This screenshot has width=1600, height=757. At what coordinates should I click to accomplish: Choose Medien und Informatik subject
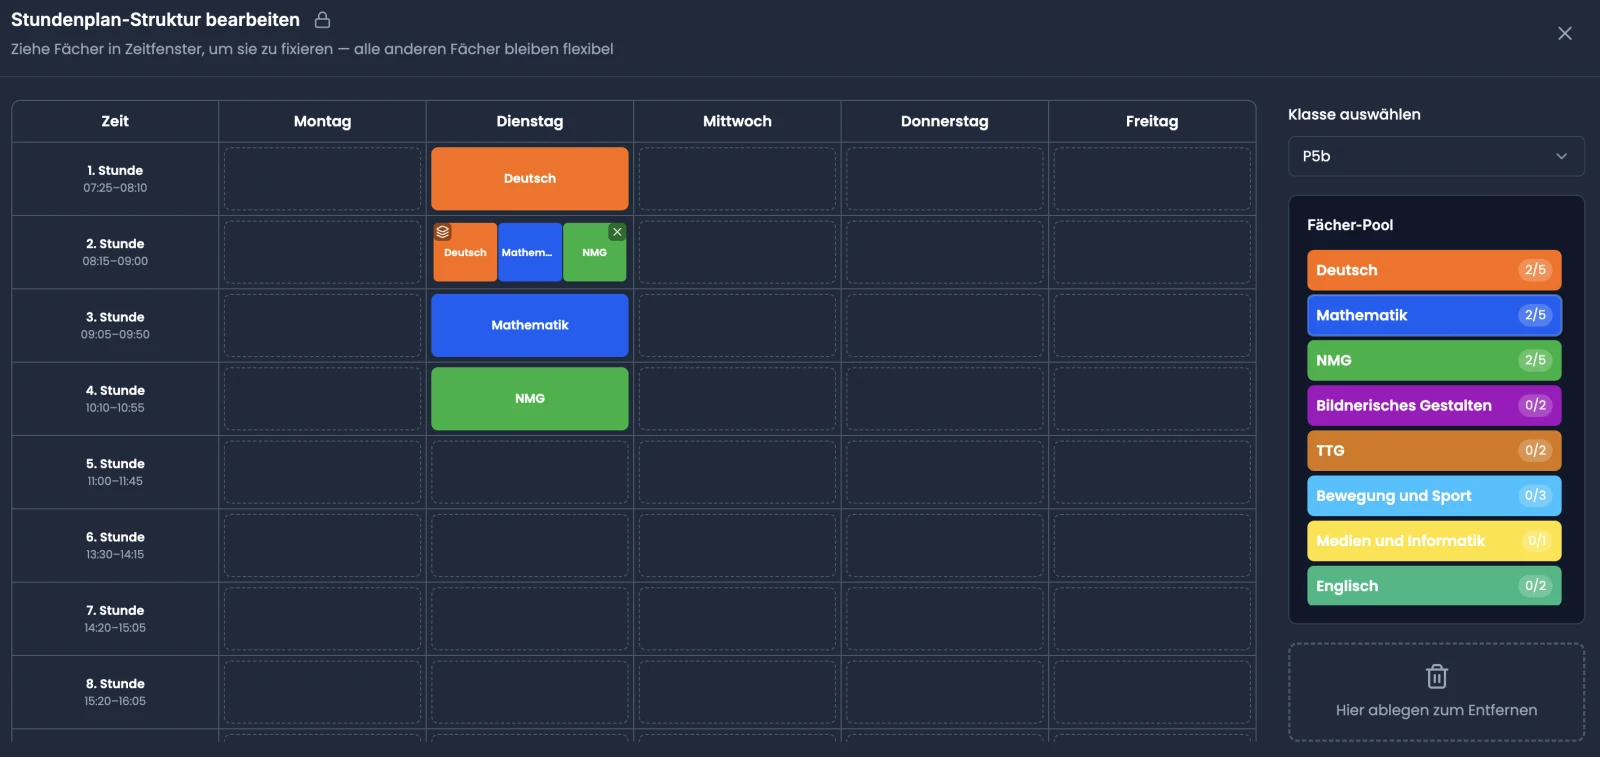(x=1434, y=541)
